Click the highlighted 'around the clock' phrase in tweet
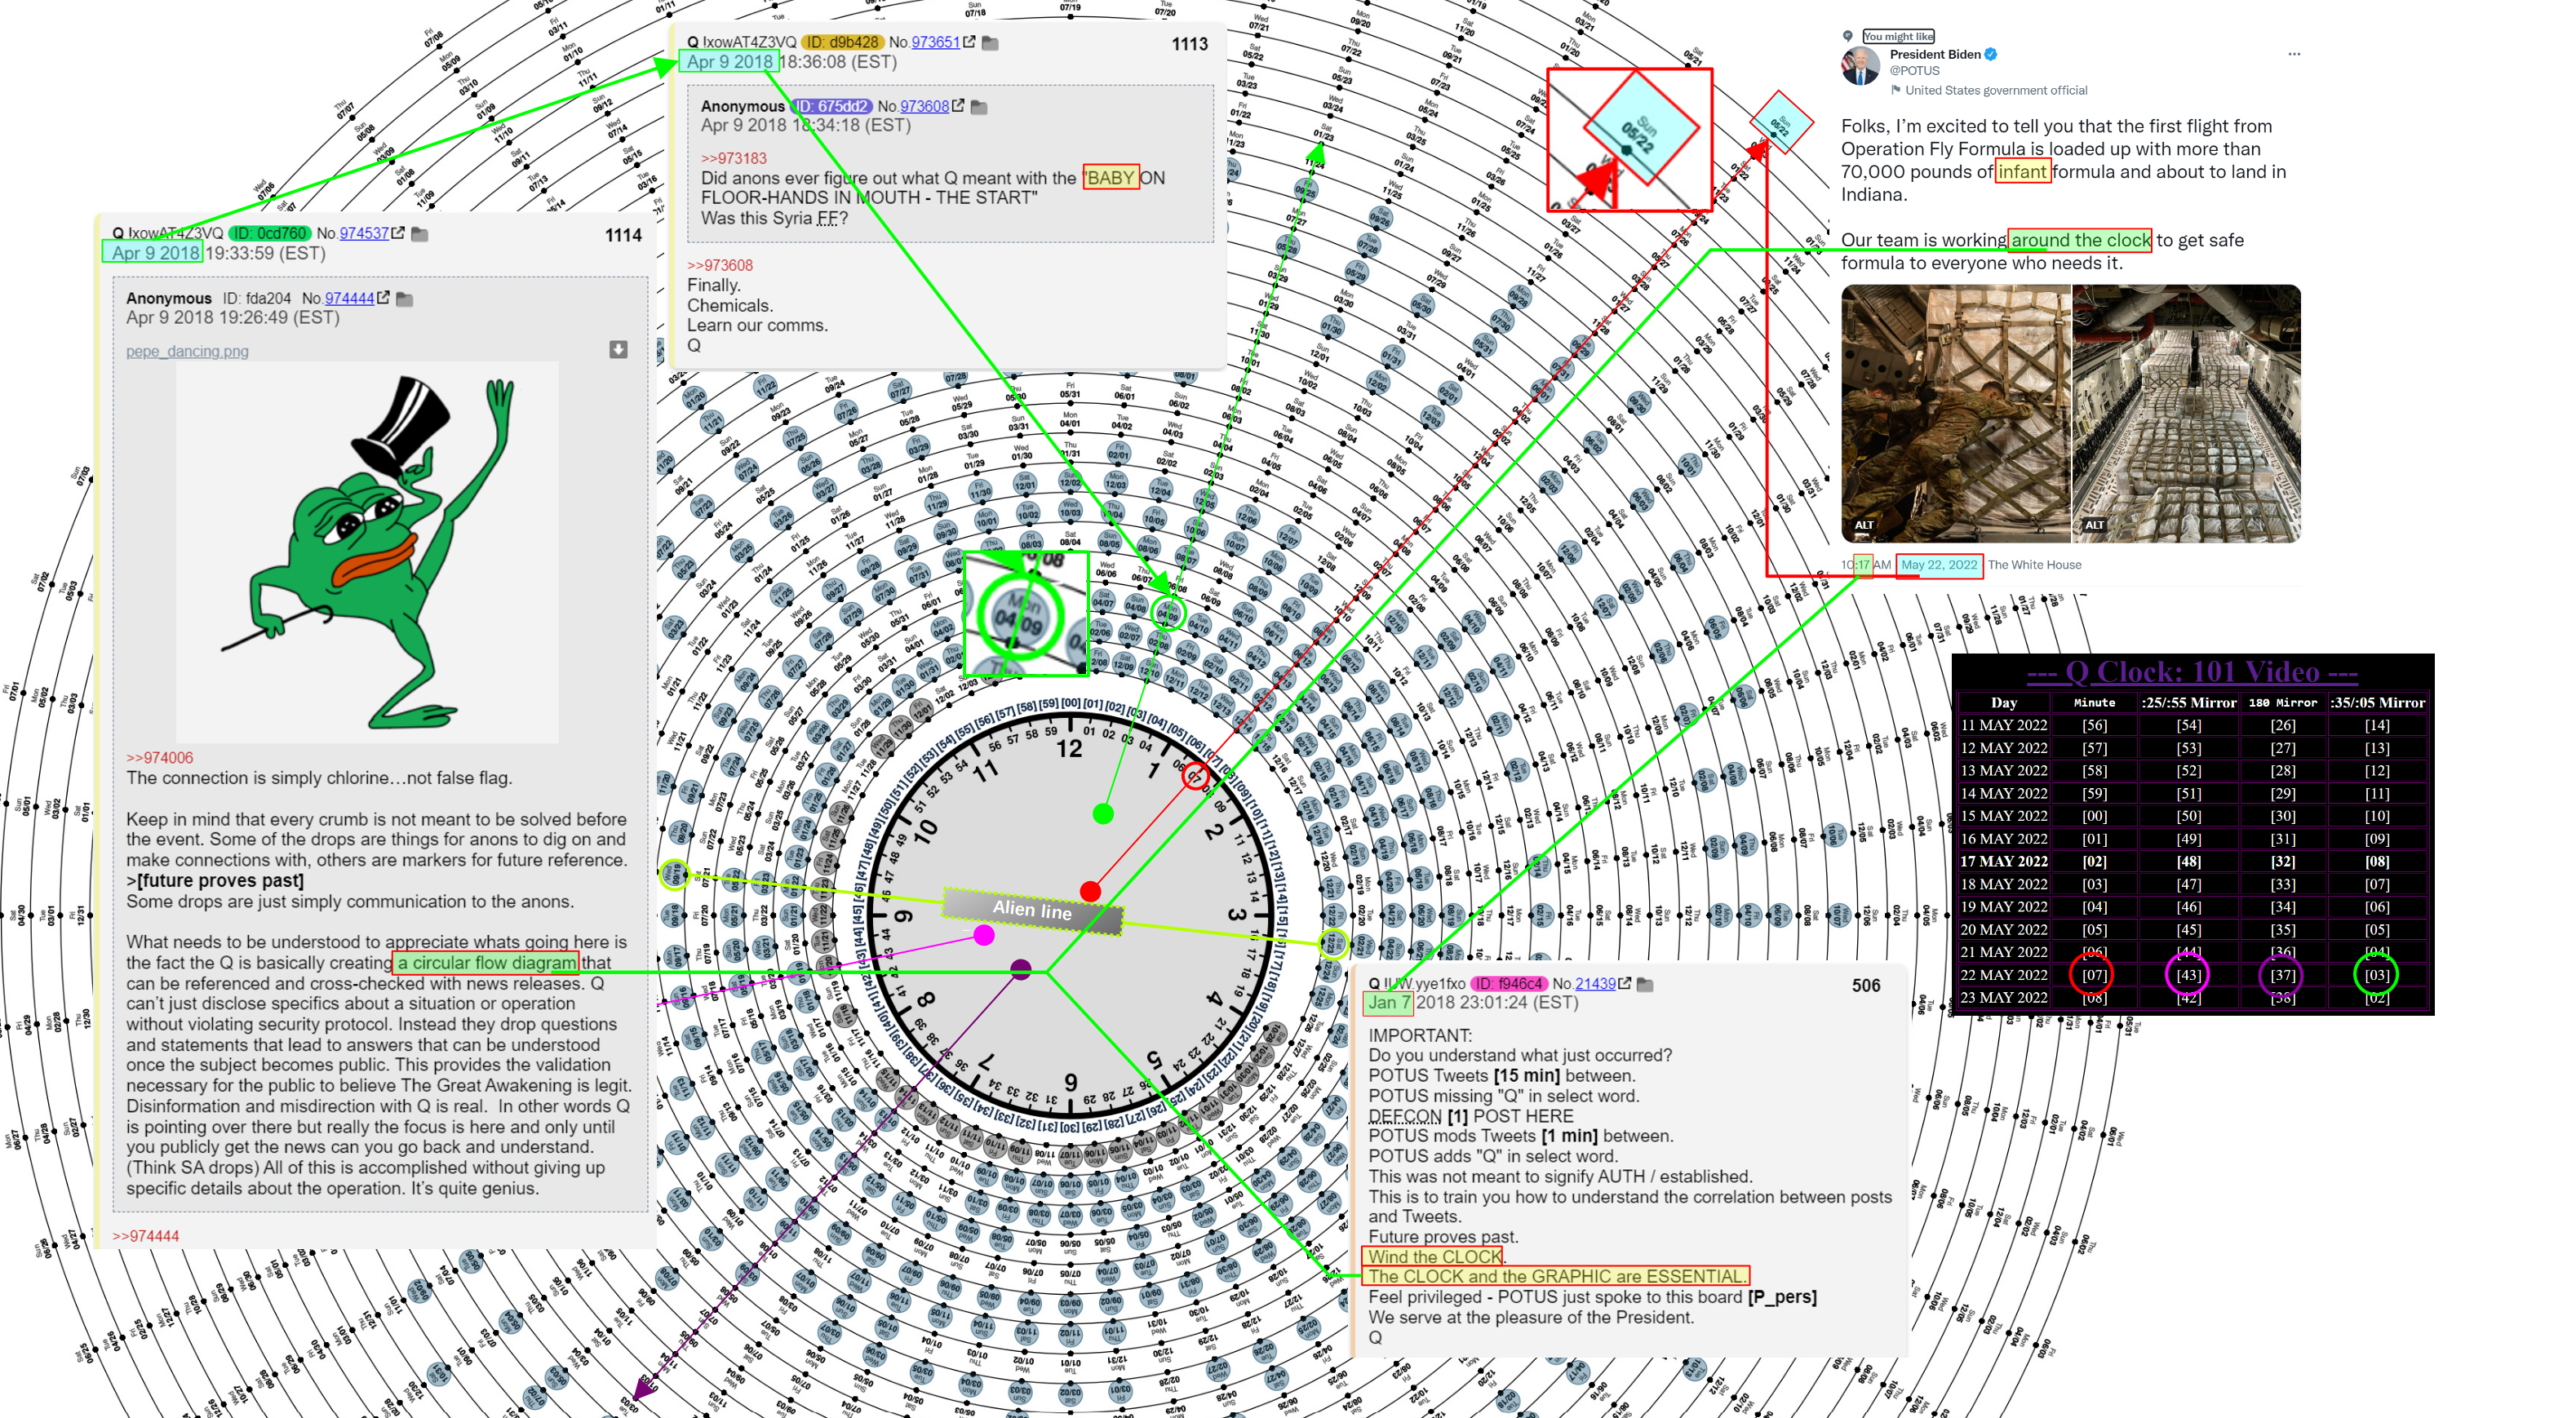 pyautogui.click(x=2079, y=240)
